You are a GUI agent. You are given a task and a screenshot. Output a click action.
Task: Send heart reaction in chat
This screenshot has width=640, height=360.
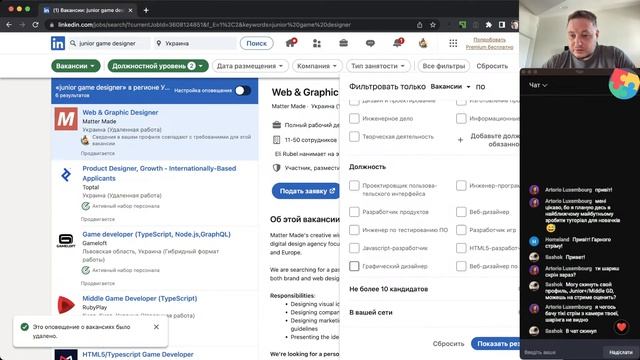622,327
